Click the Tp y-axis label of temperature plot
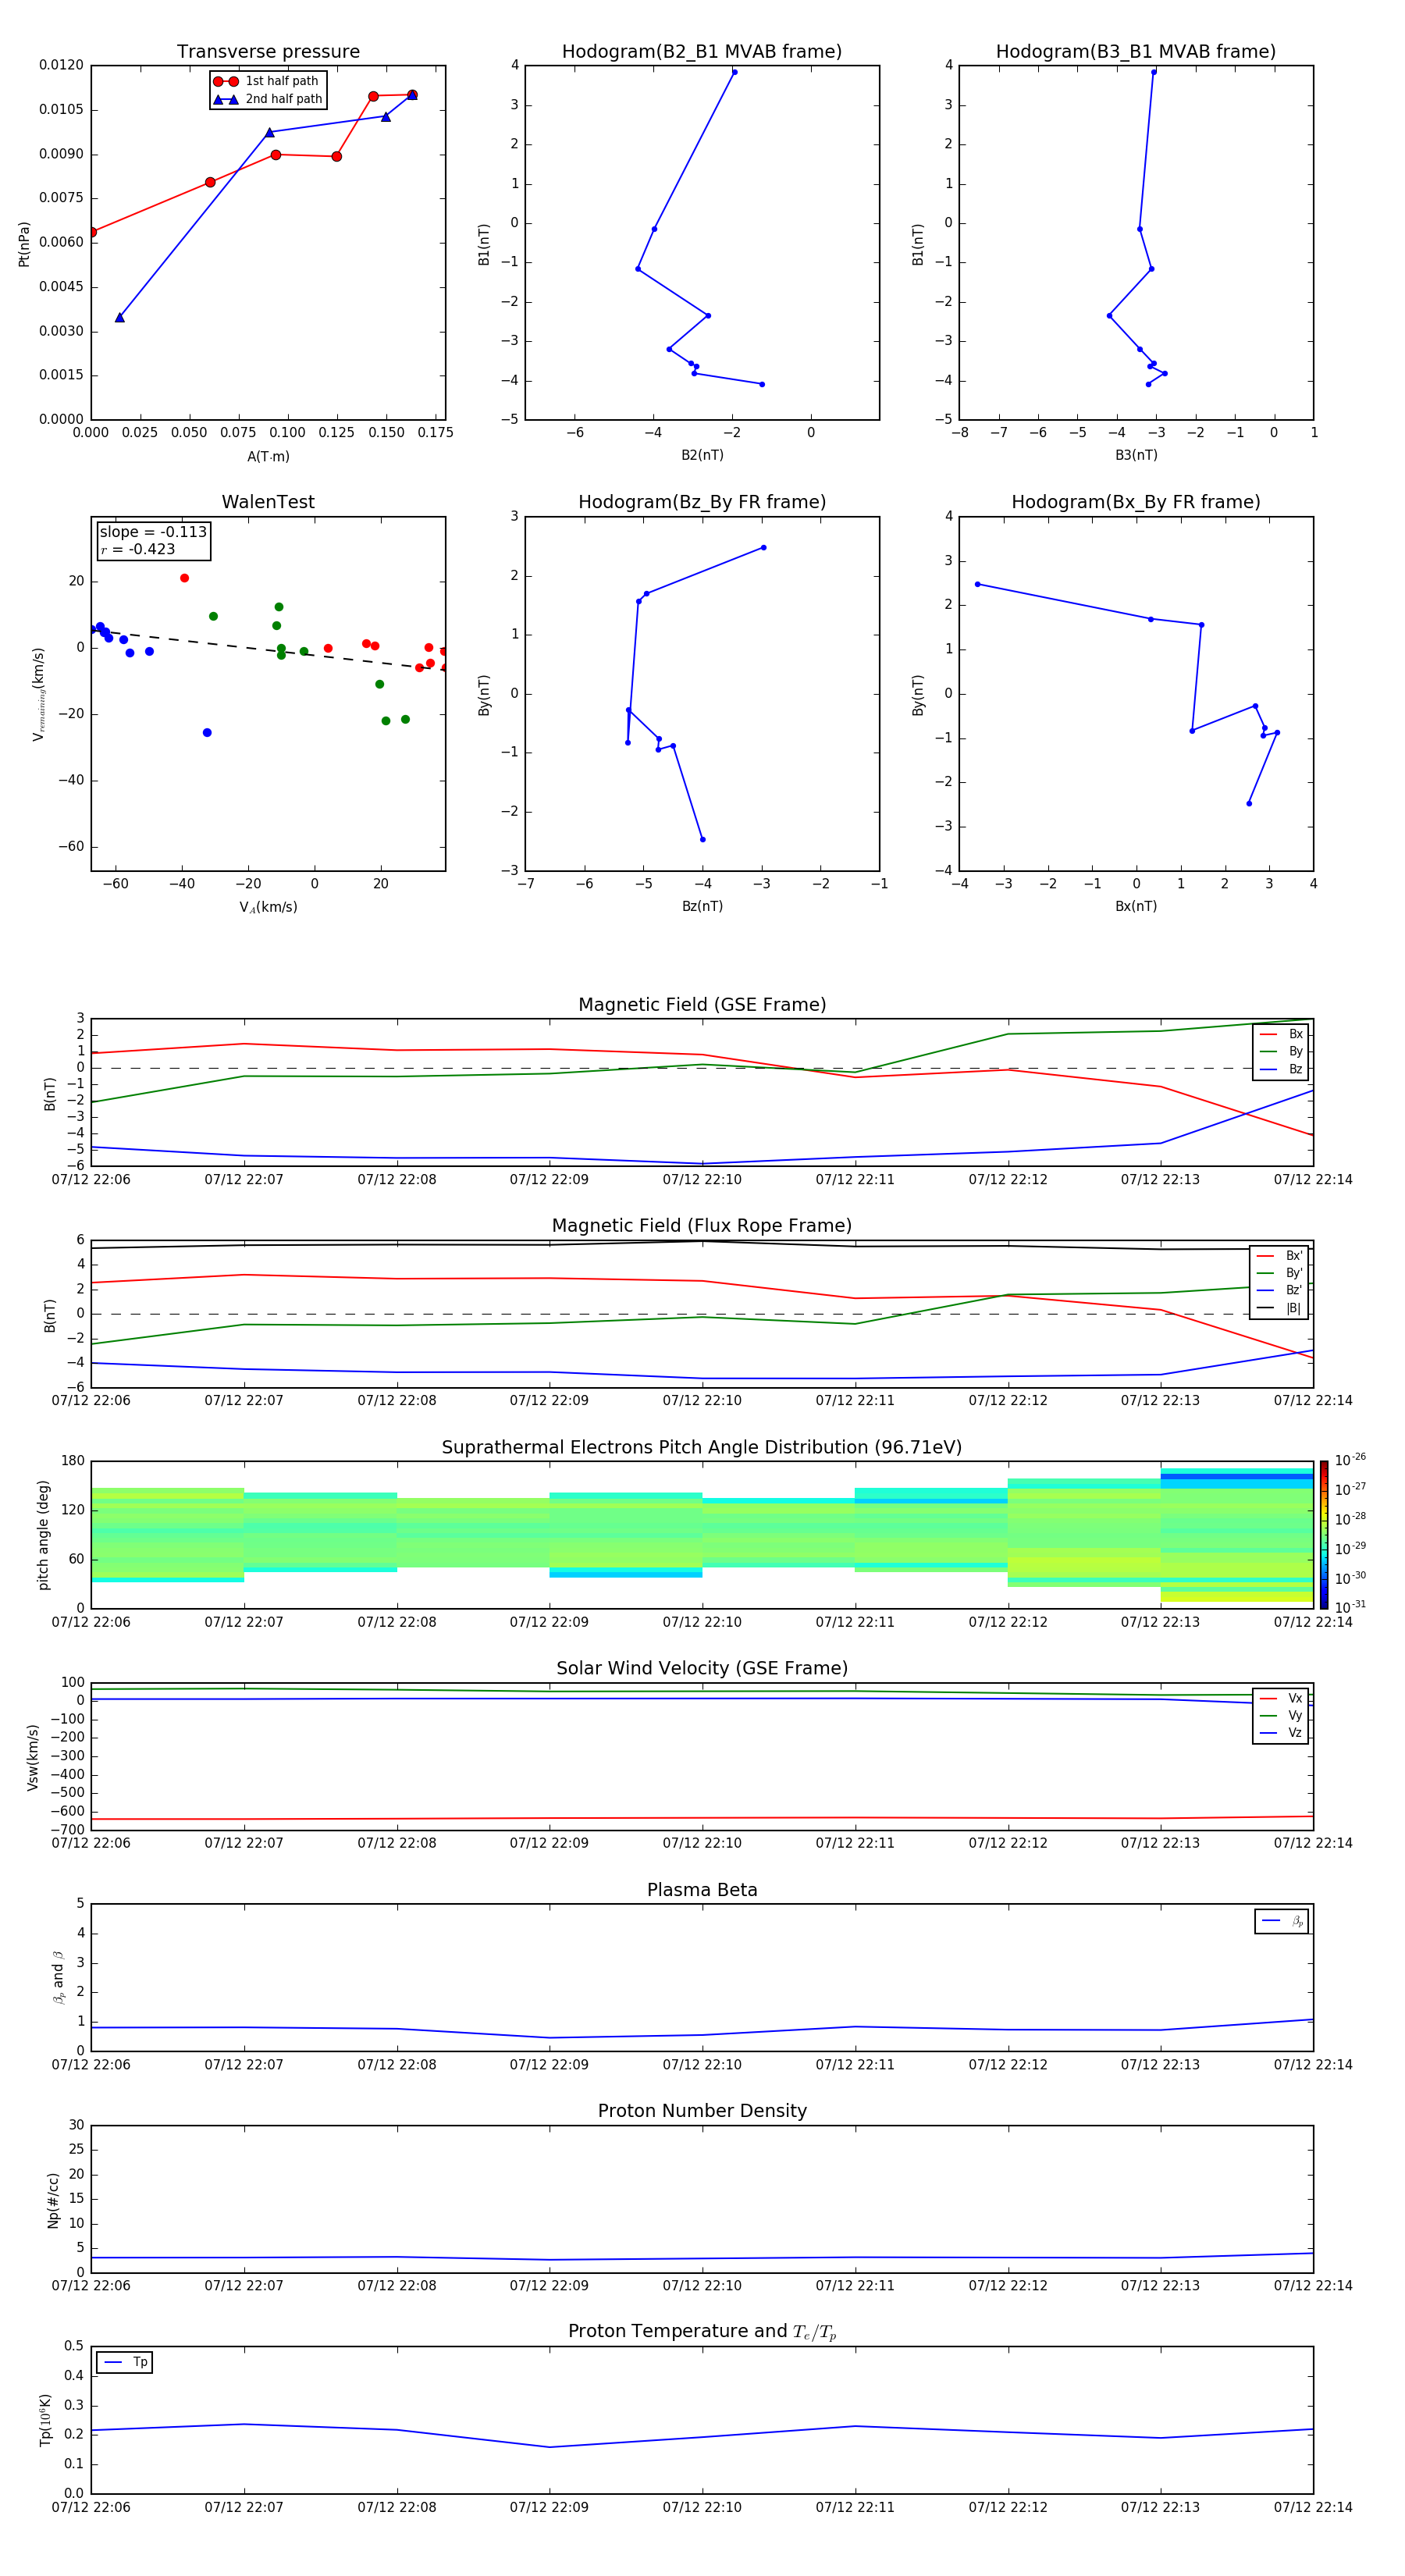The image size is (1405, 2576). point(45,2420)
